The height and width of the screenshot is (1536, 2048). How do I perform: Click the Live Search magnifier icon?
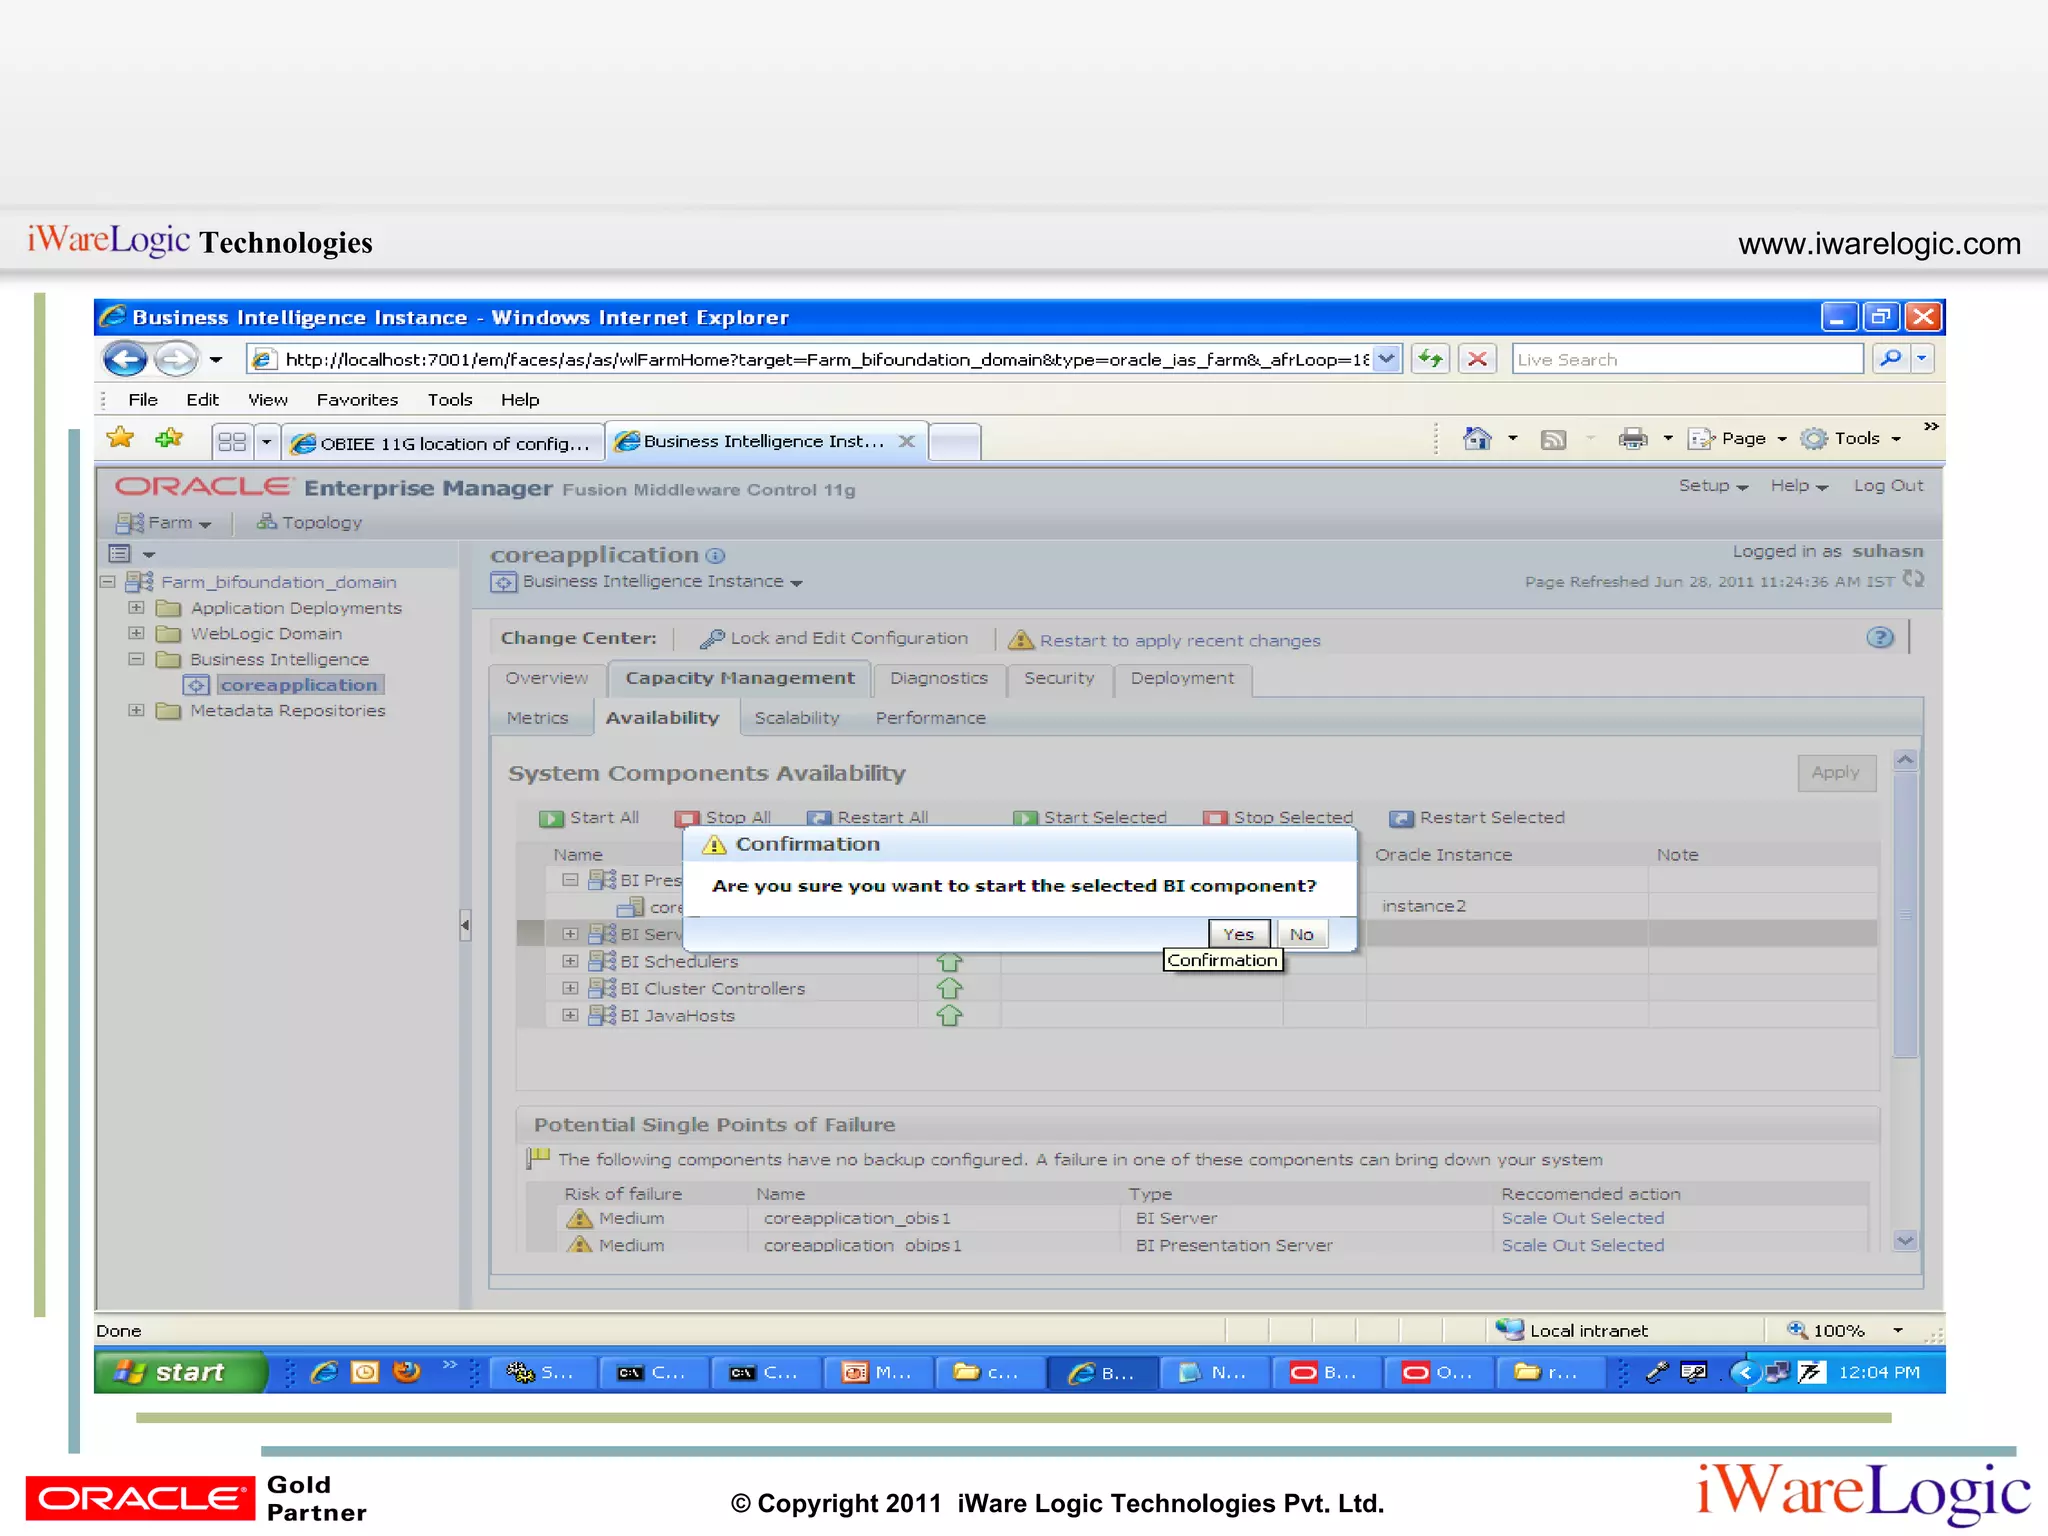[1890, 359]
